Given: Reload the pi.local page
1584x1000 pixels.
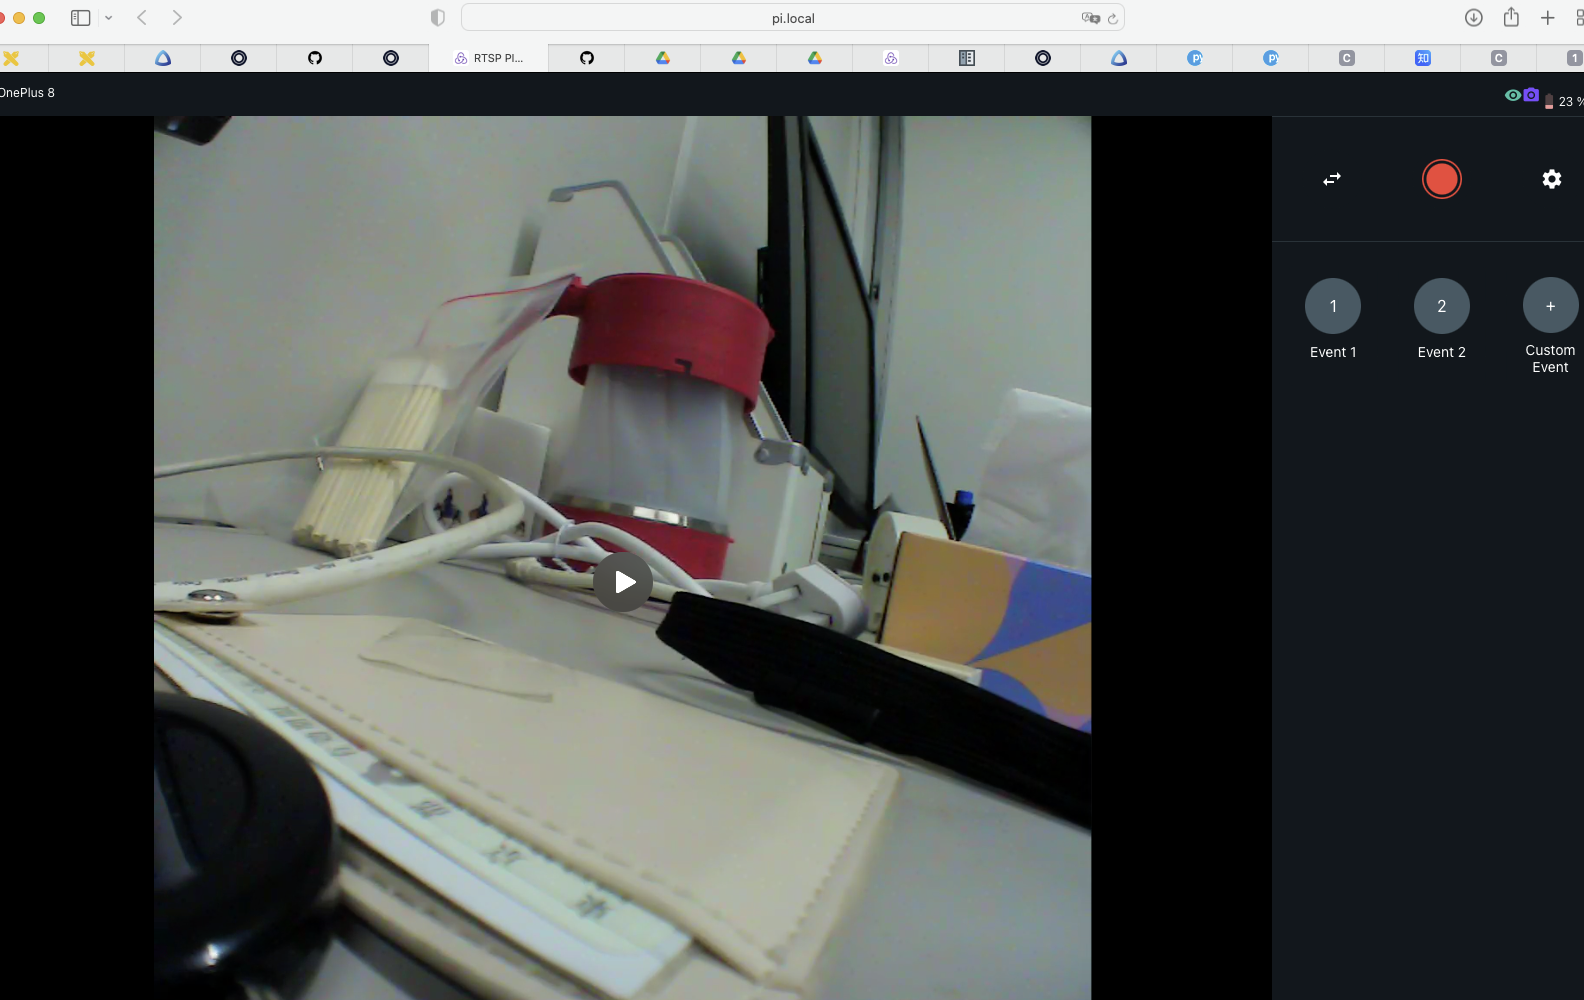Looking at the screenshot, I should pyautogui.click(x=1113, y=18).
